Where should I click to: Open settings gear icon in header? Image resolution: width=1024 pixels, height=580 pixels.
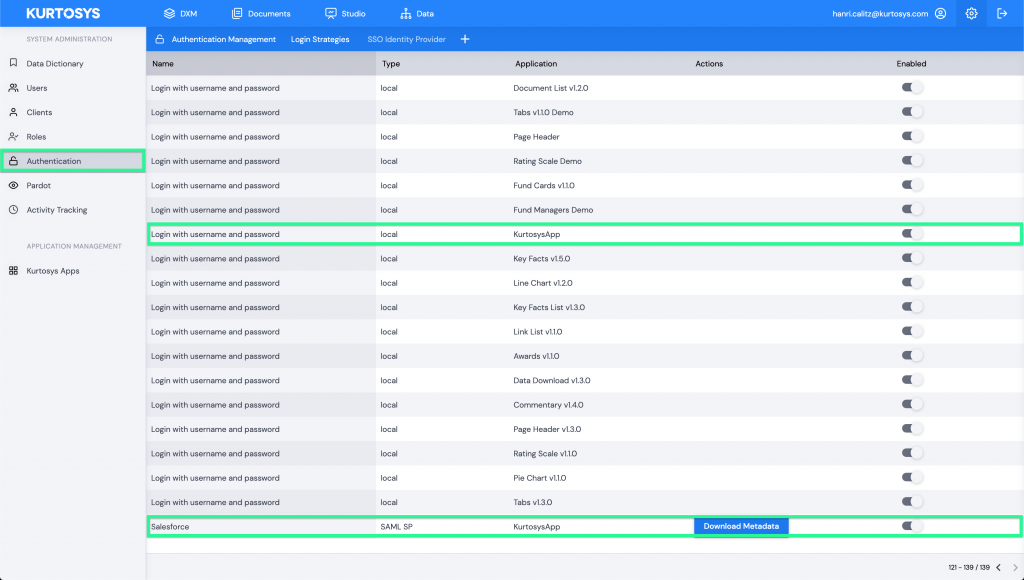971,14
